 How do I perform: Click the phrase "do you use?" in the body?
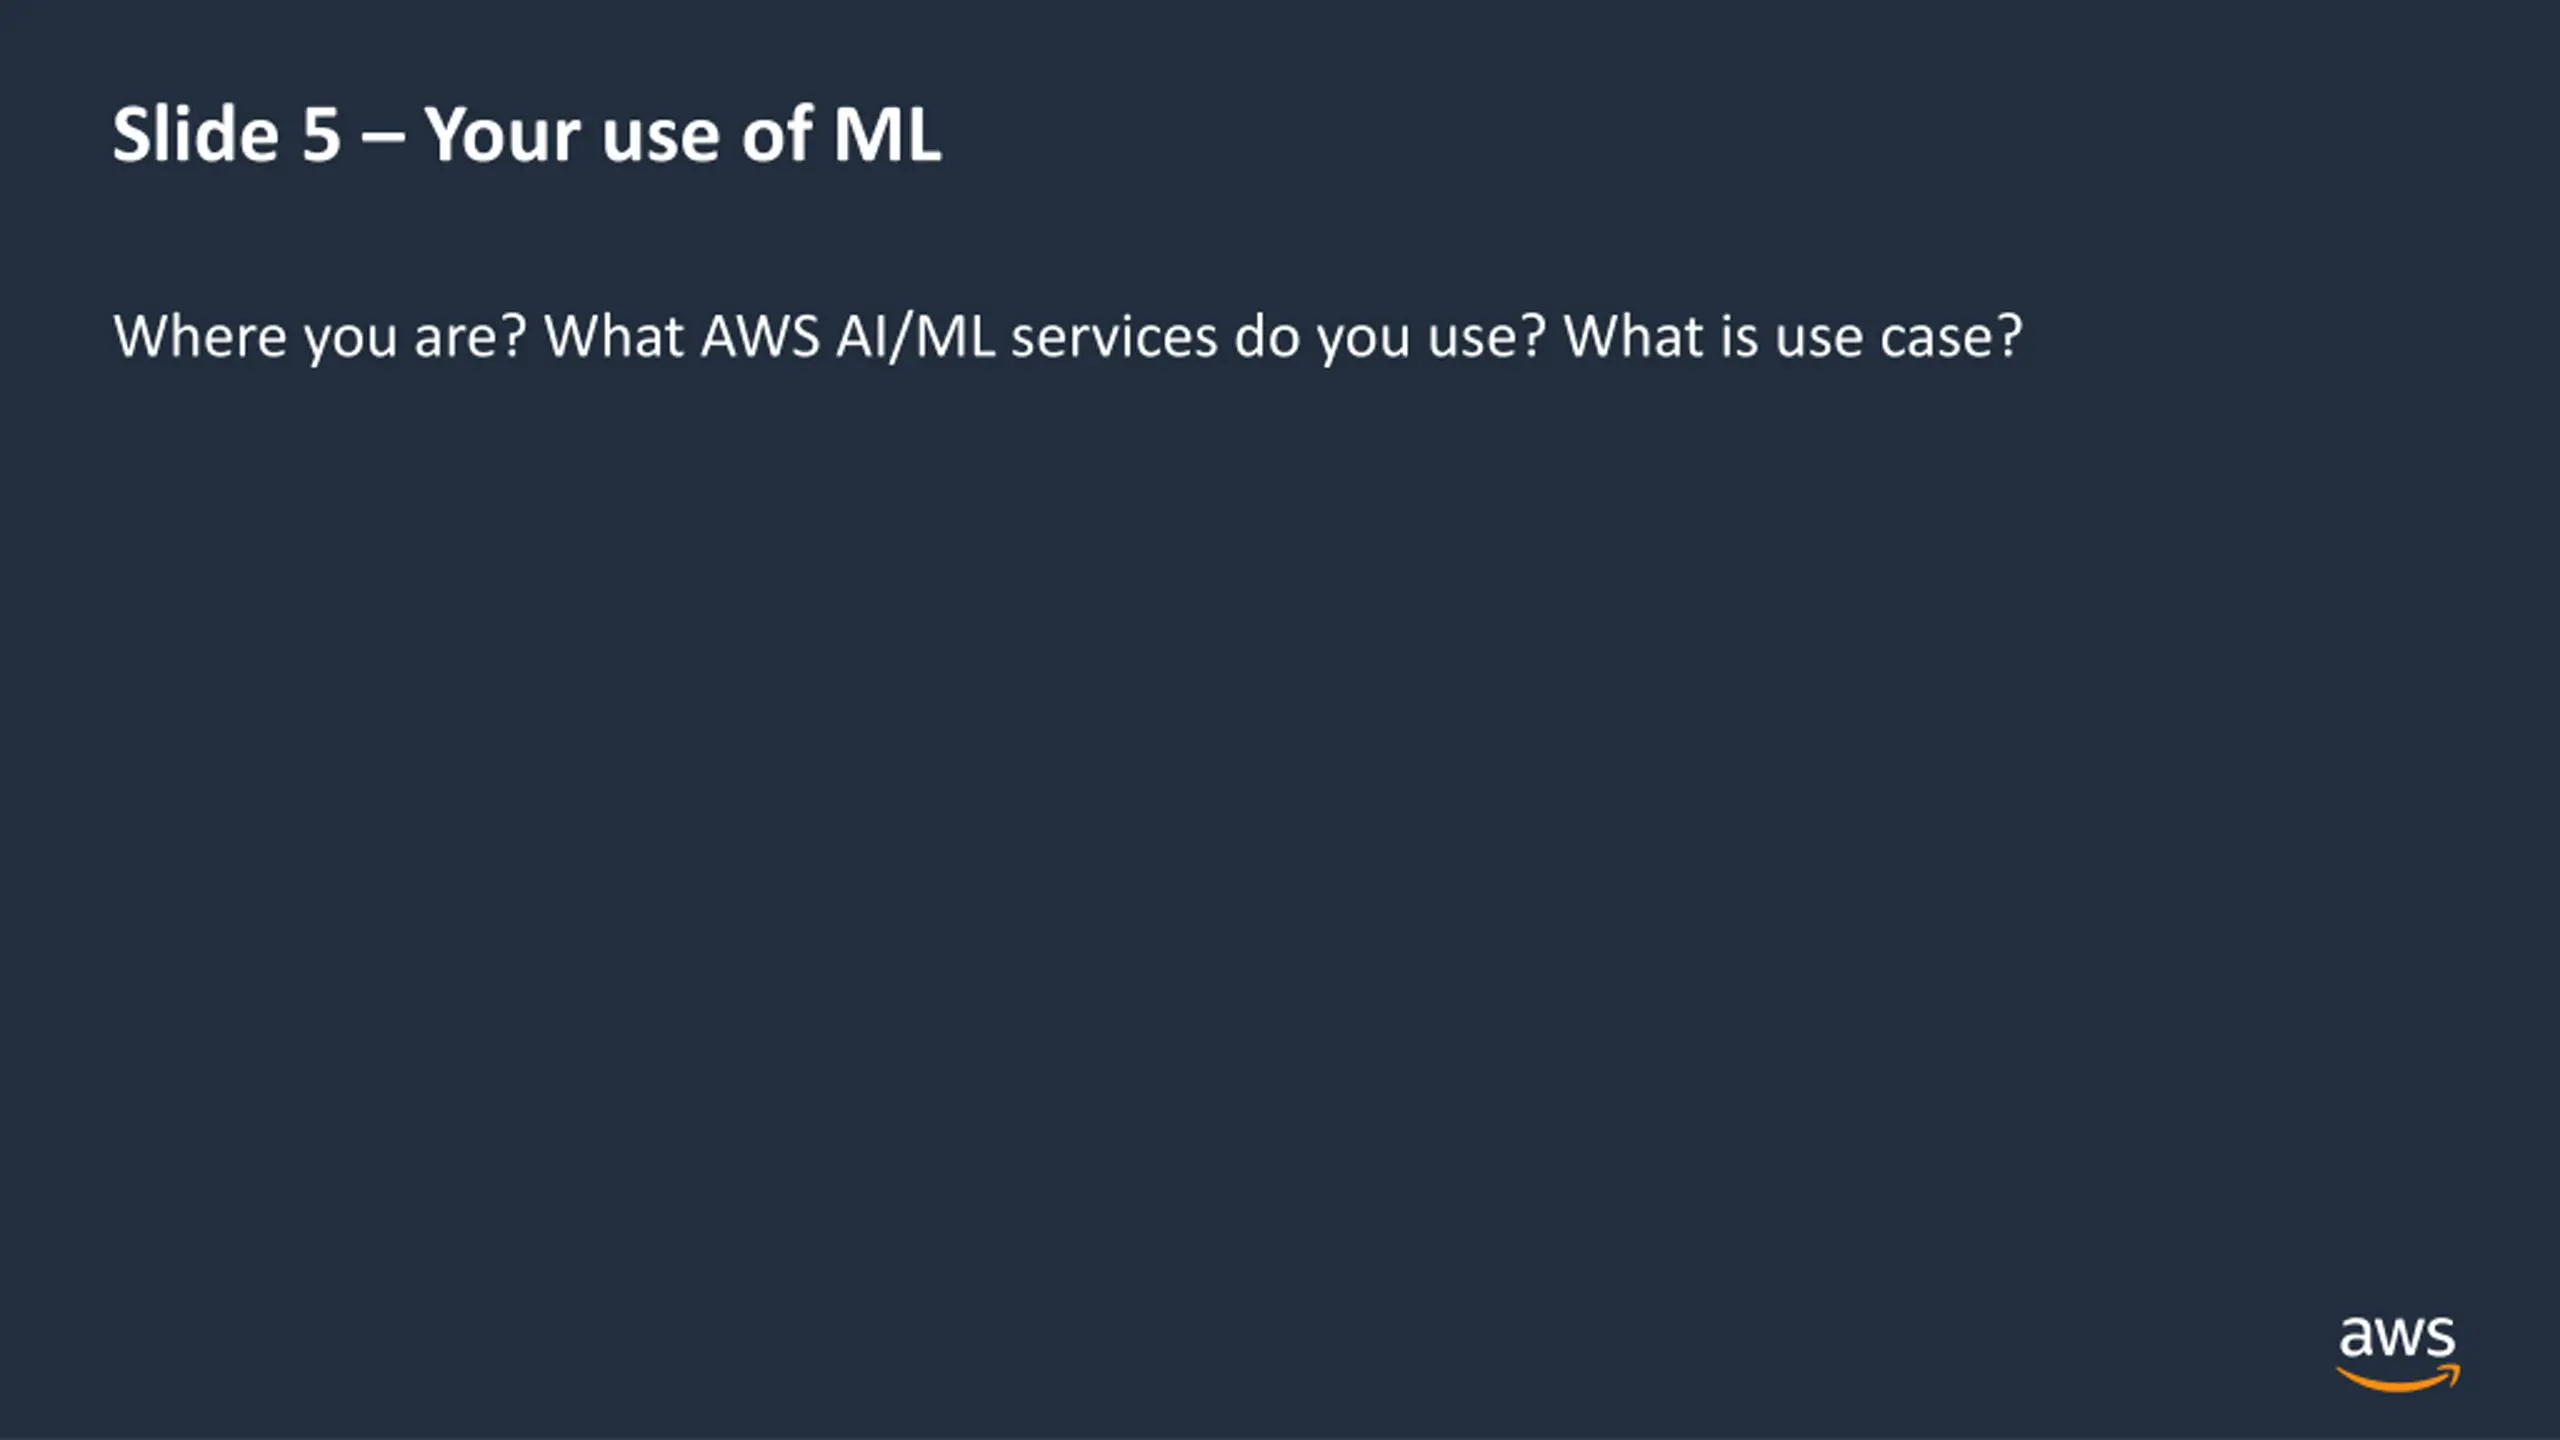pyautogui.click(x=1390, y=338)
